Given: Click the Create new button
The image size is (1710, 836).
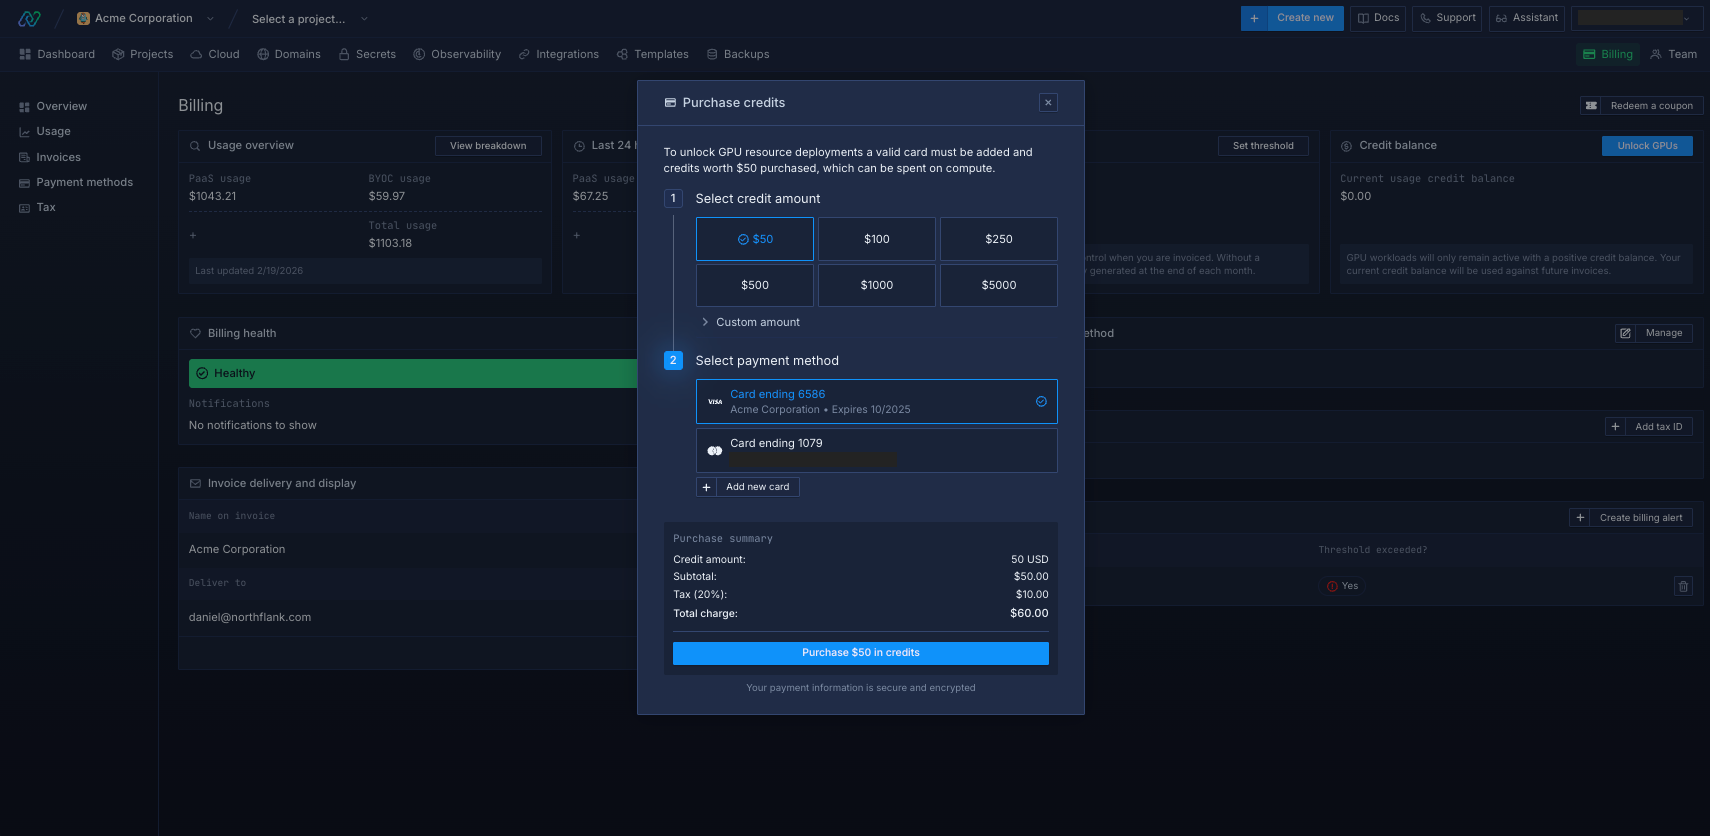Looking at the screenshot, I should tap(1305, 18).
